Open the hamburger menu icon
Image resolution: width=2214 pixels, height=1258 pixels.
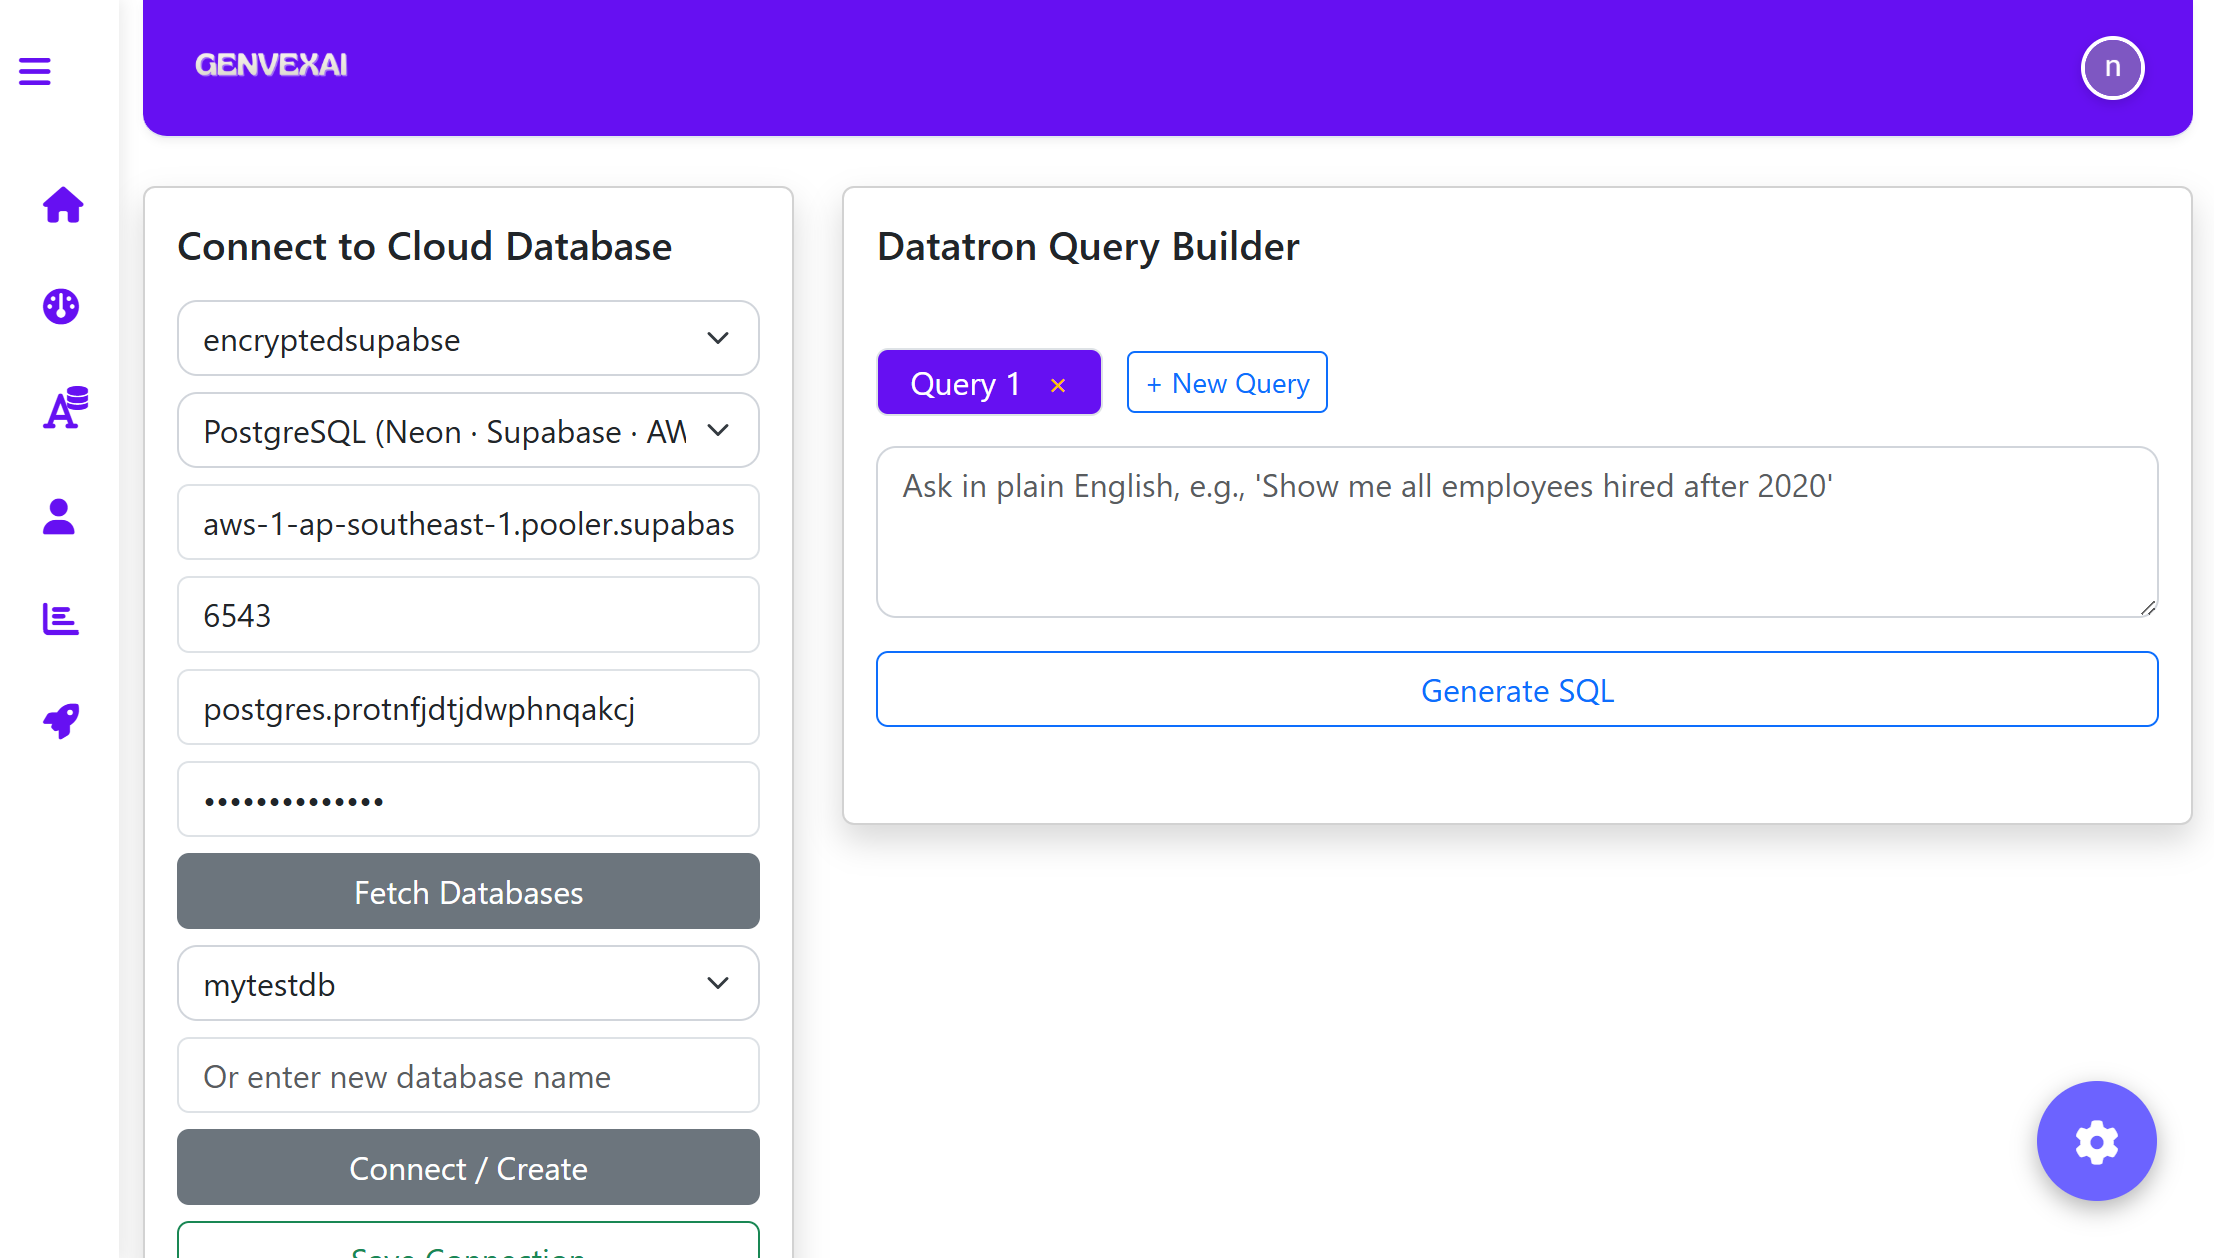[35, 71]
